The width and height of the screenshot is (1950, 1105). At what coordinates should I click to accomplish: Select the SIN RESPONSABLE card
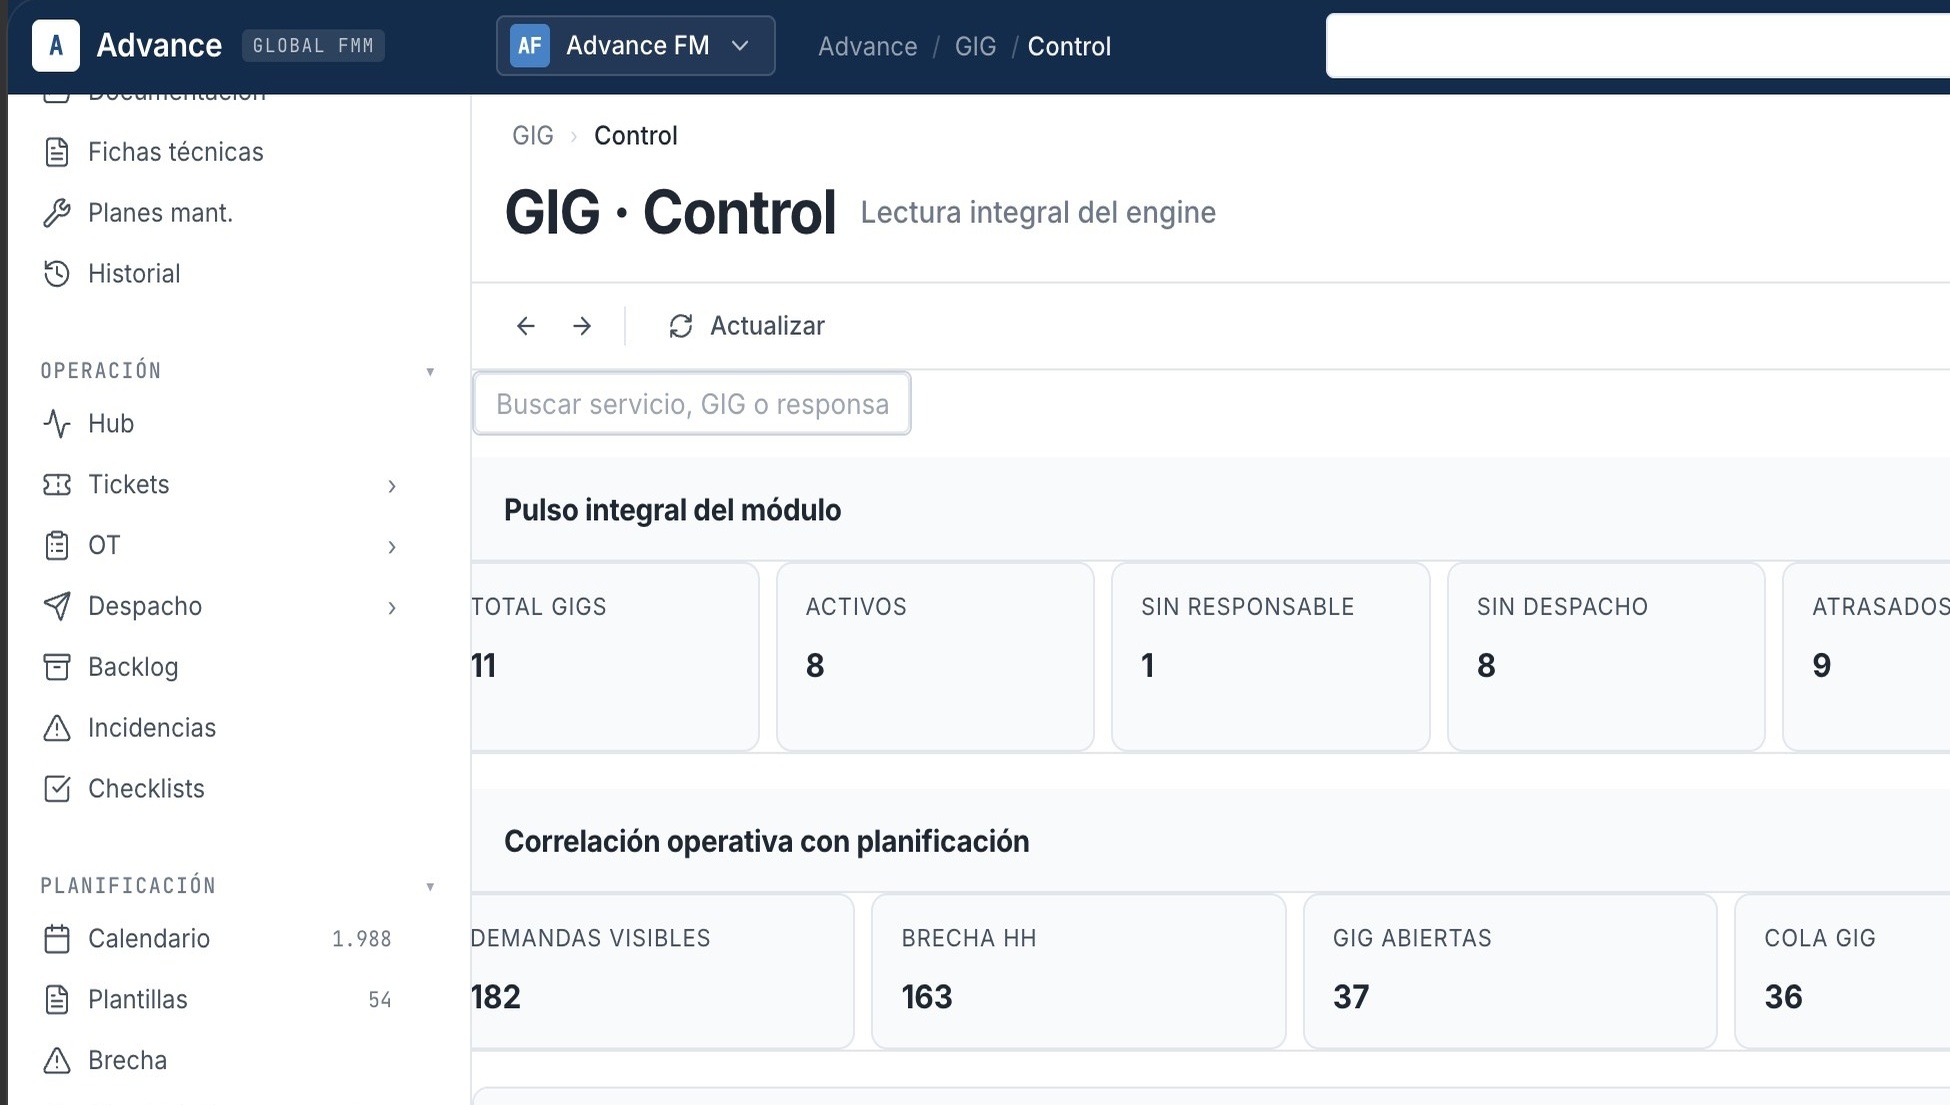pos(1270,657)
